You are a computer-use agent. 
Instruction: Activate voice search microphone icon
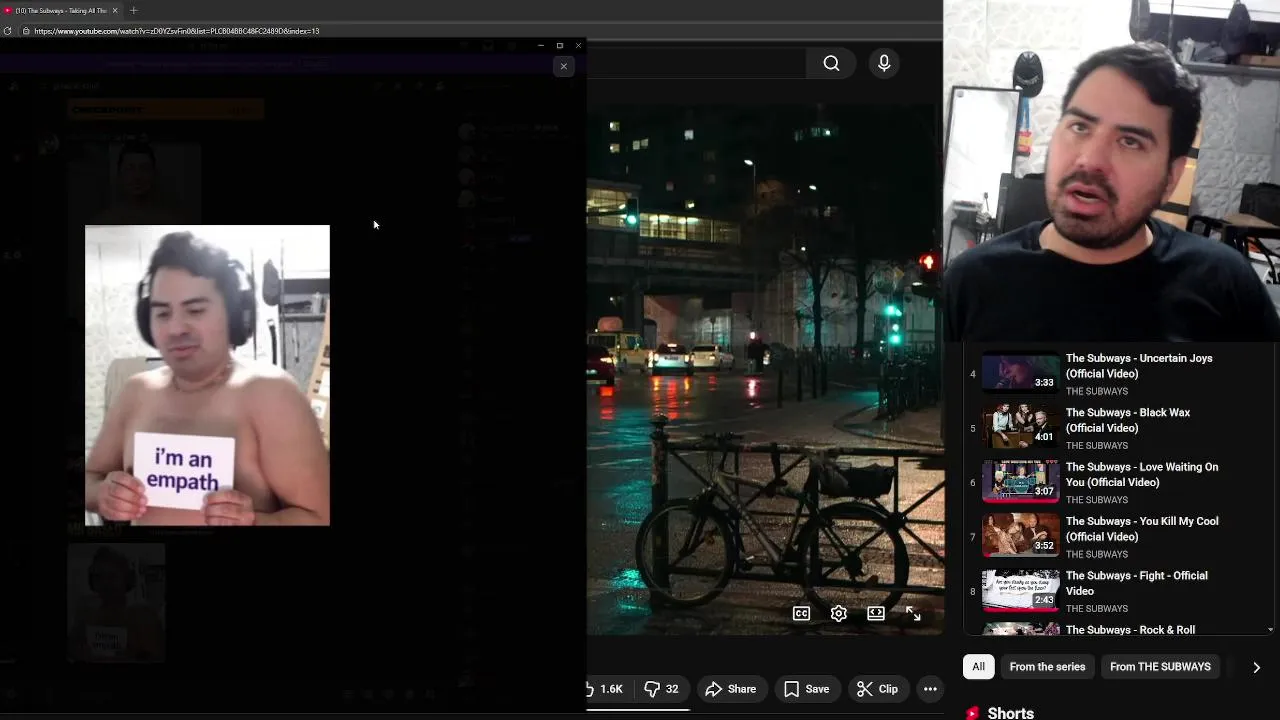coord(884,63)
